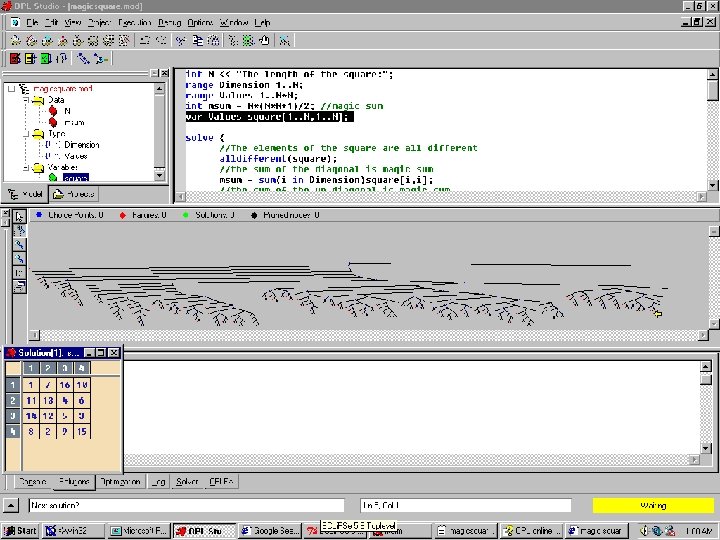
Task: Switch to the Projects tab
Action: (74, 194)
